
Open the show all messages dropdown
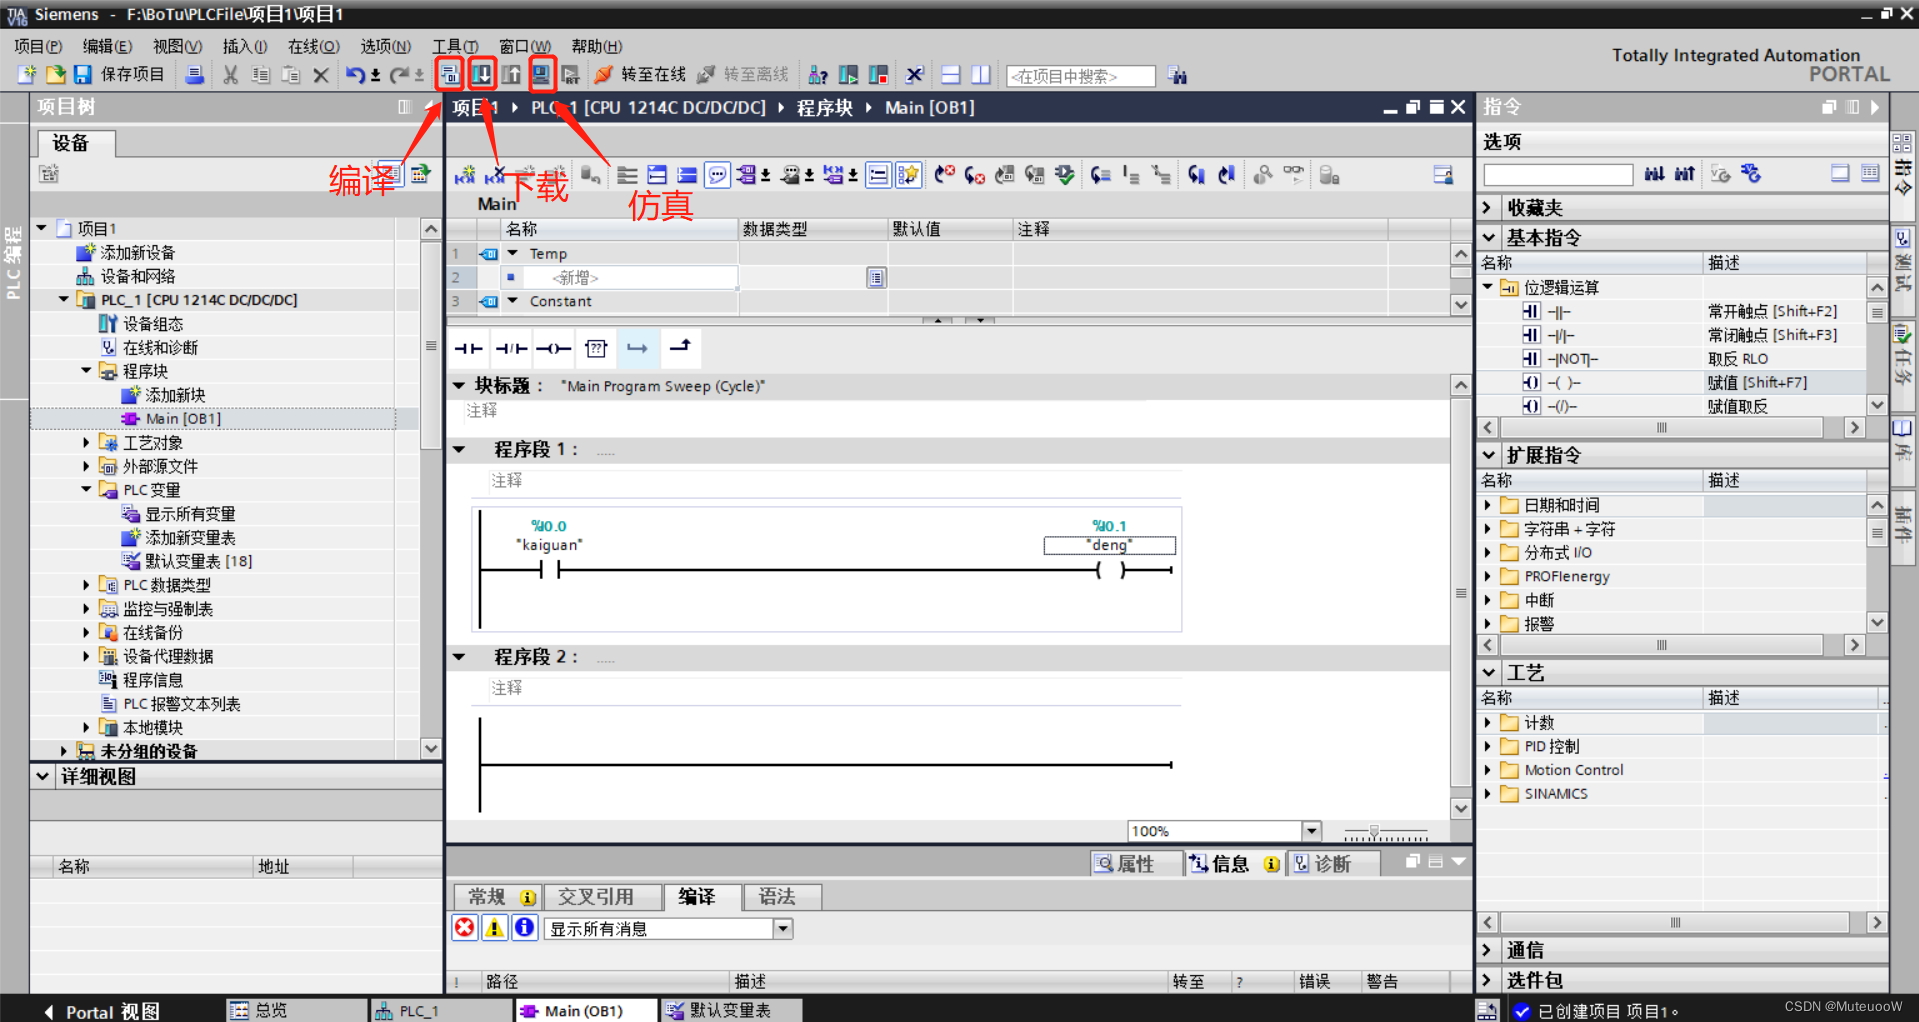point(783,928)
